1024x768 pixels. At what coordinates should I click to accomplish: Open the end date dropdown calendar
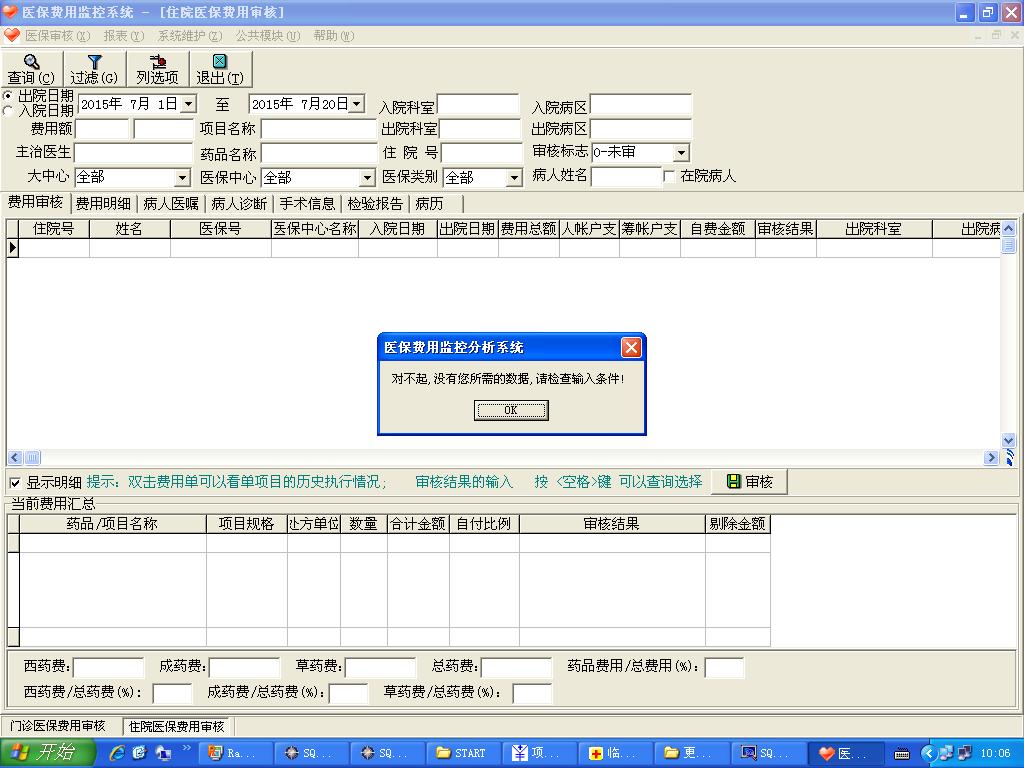357,104
